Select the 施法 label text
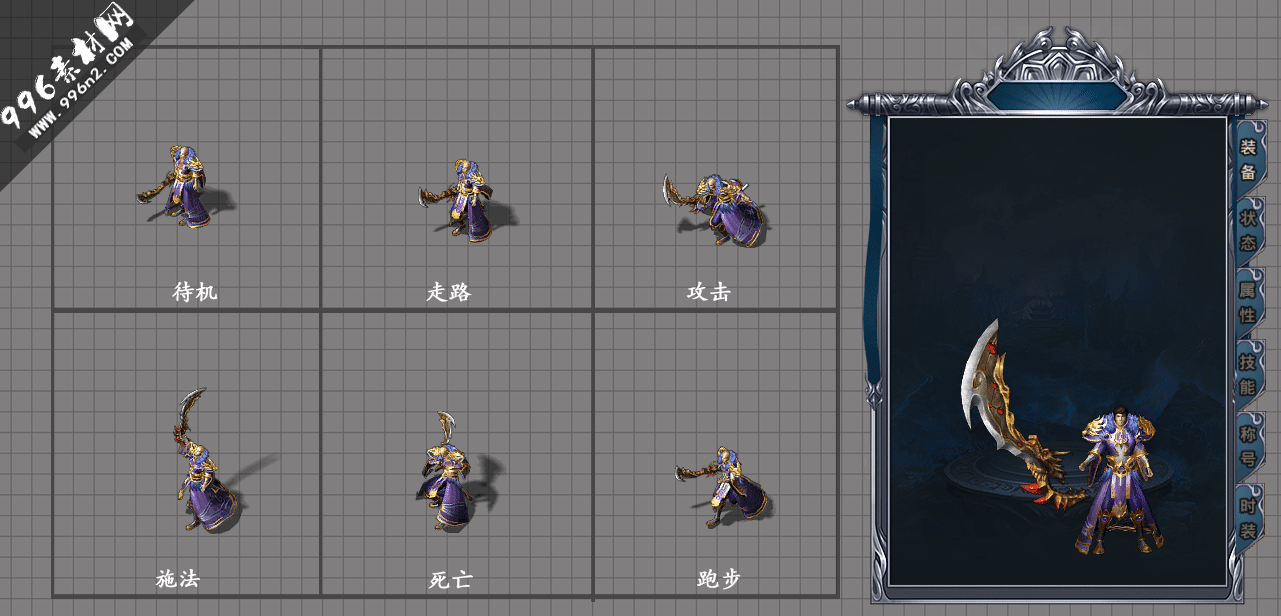The height and width of the screenshot is (616, 1281). coord(178,578)
